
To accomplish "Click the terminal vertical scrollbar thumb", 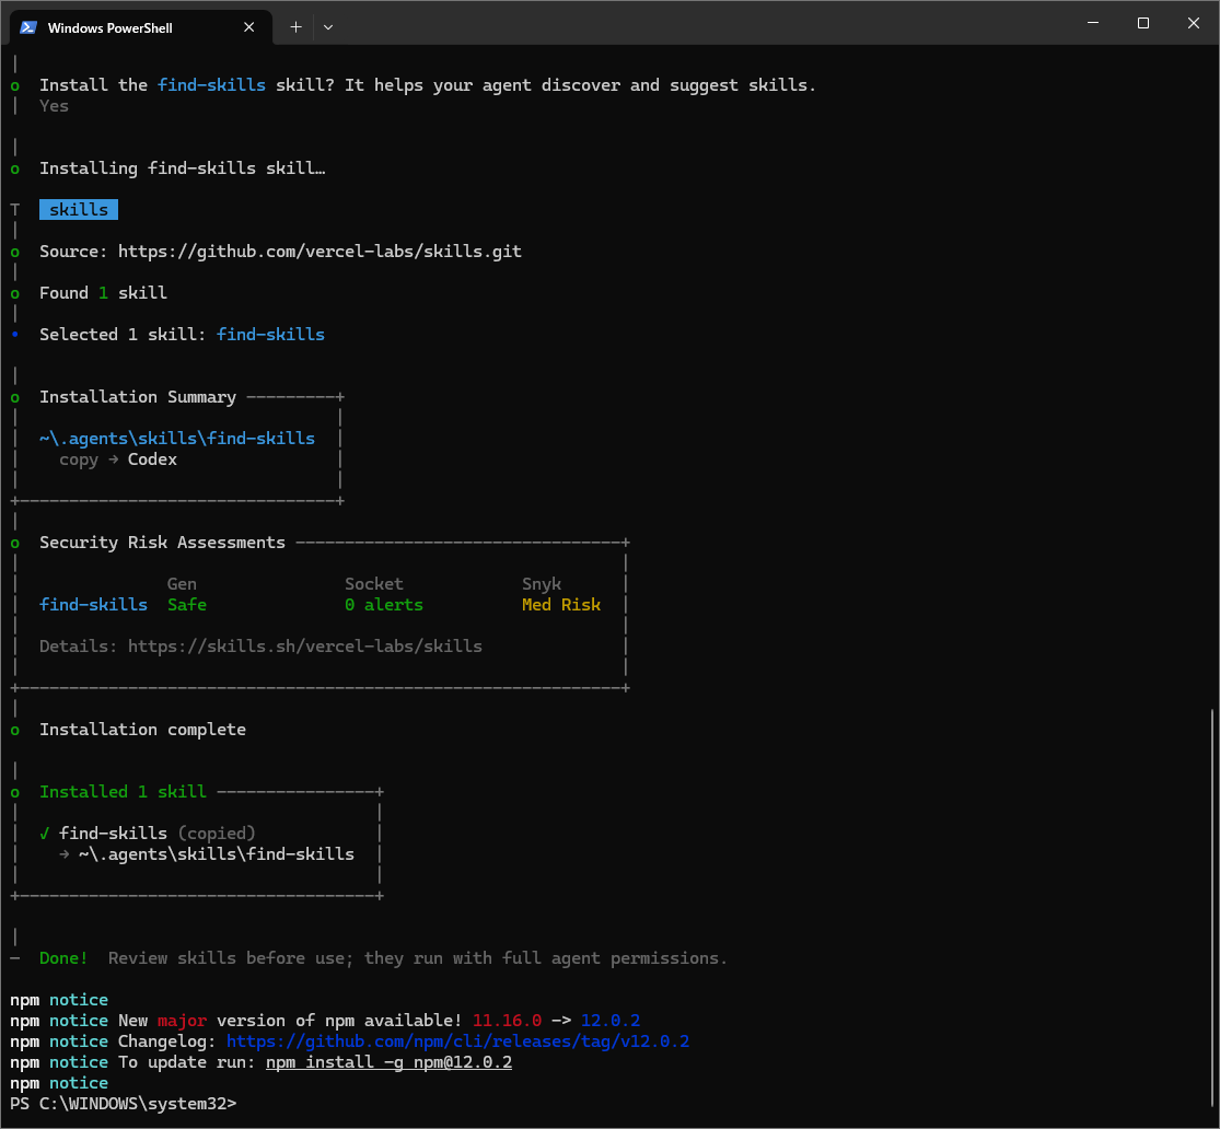I will (x=1212, y=908).
